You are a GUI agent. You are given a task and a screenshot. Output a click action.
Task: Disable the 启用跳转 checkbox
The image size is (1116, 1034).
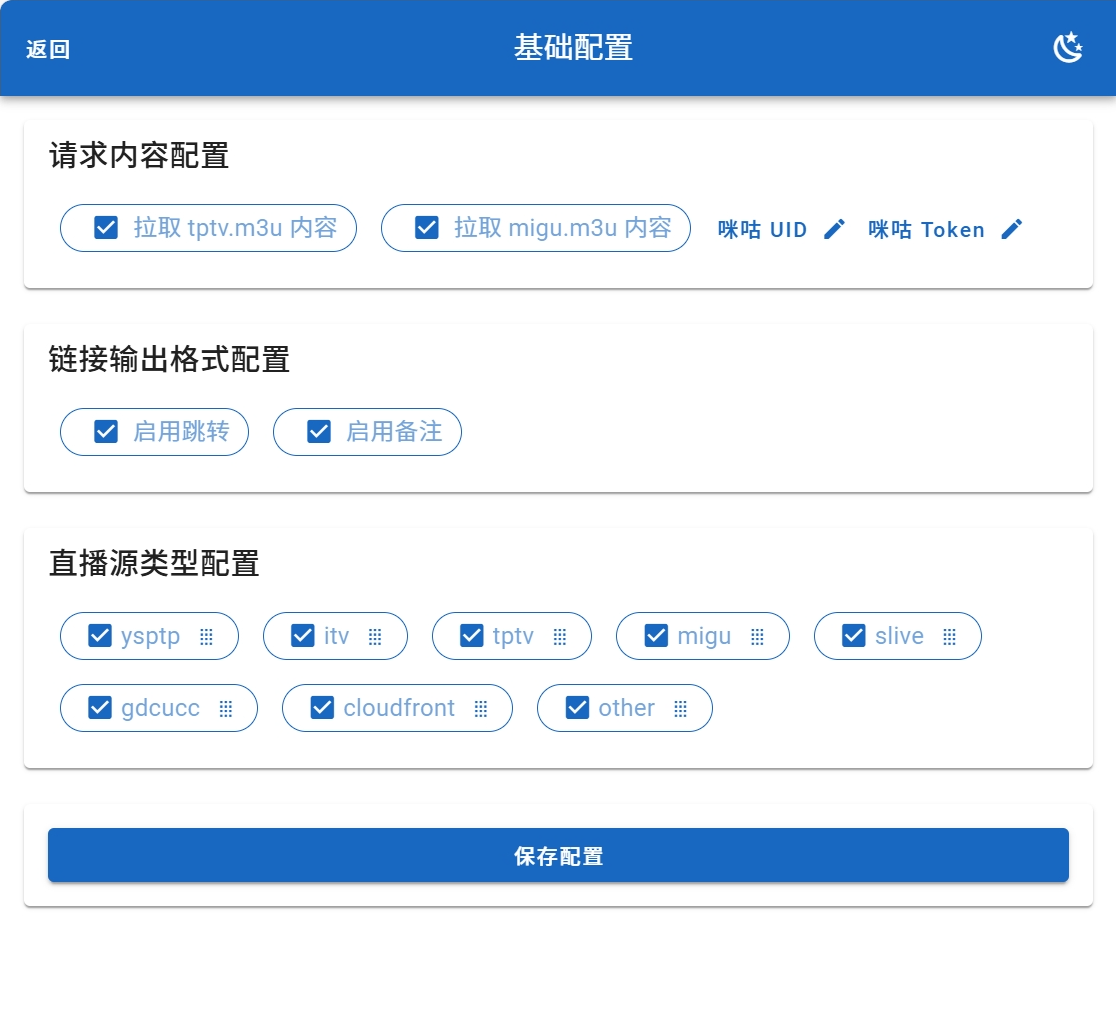[x=106, y=432]
